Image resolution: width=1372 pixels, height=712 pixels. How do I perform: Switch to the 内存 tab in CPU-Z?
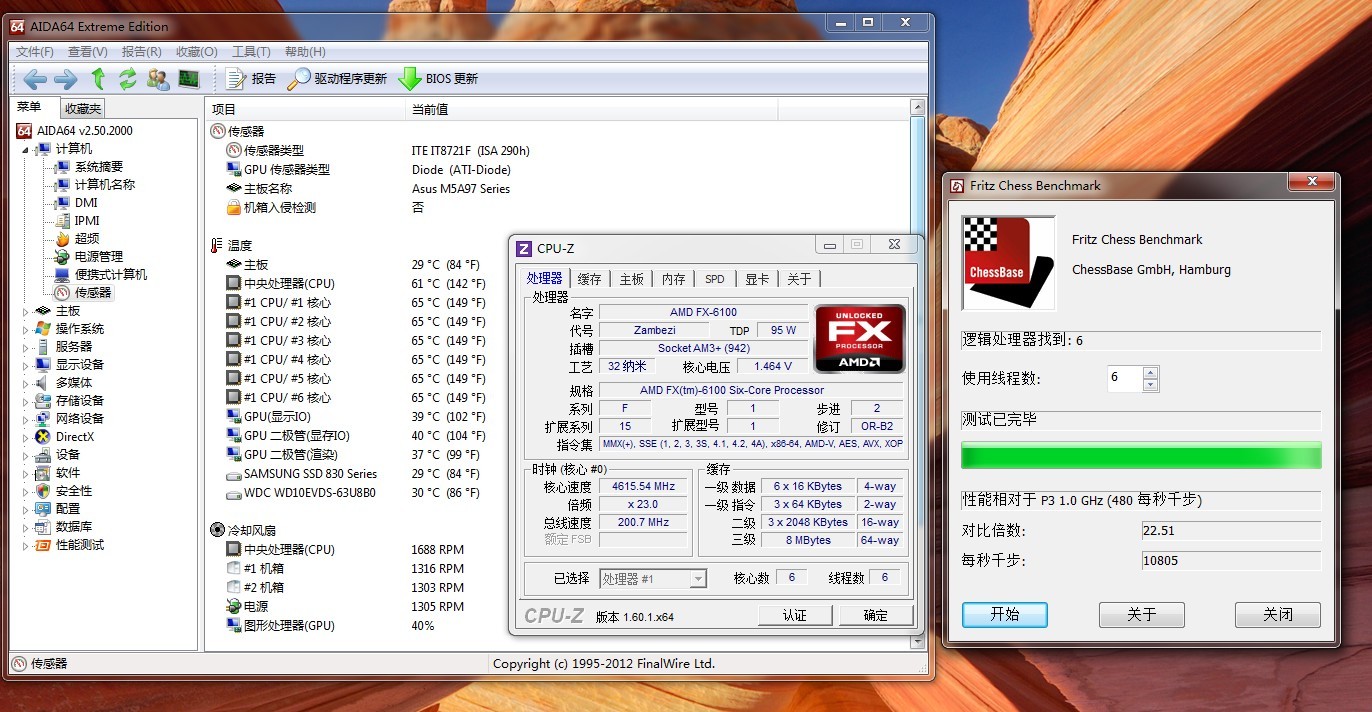674,279
